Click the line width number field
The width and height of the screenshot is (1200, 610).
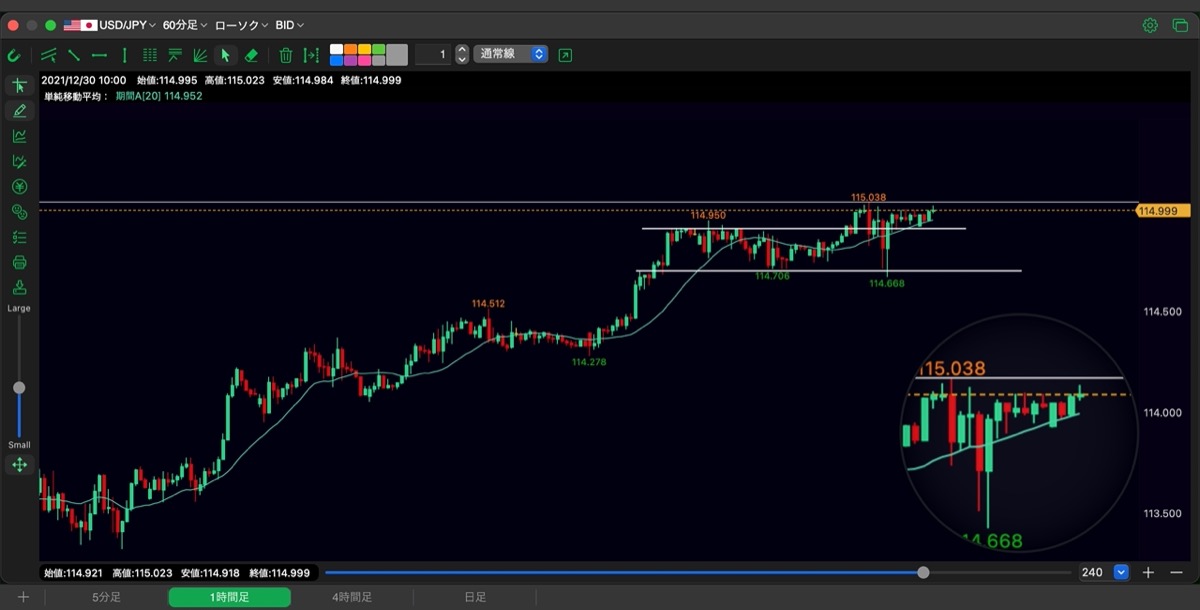point(434,54)
